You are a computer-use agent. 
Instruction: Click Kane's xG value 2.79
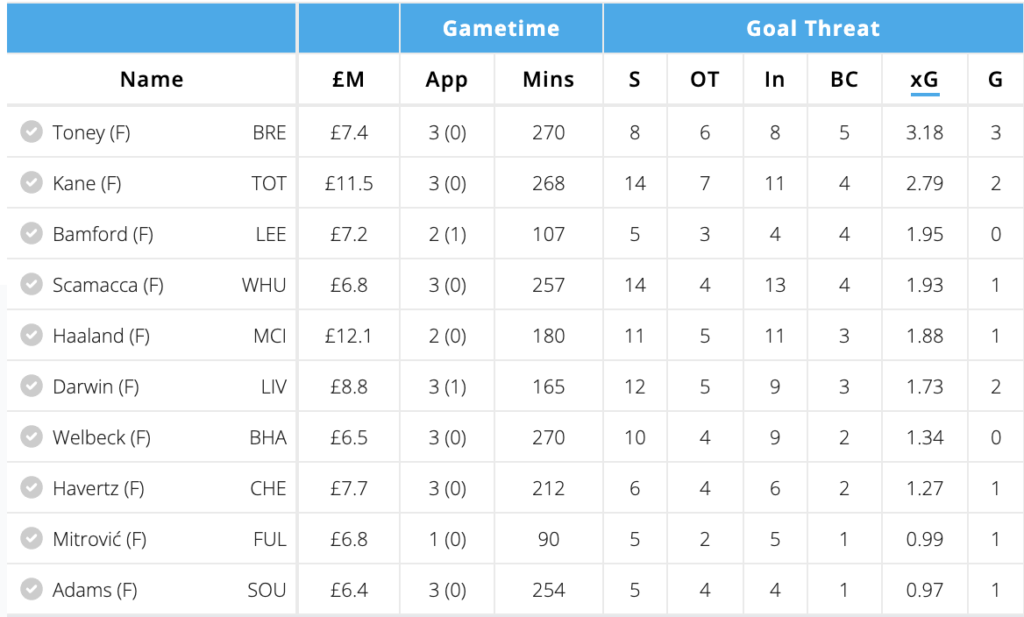click(924, 183)
